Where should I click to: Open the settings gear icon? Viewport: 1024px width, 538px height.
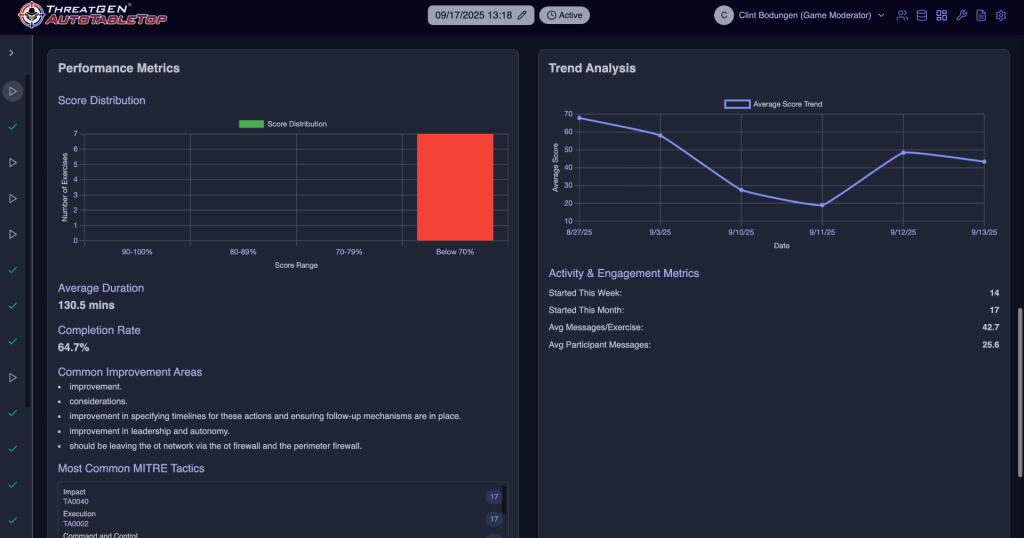[x=1000, y=15]
